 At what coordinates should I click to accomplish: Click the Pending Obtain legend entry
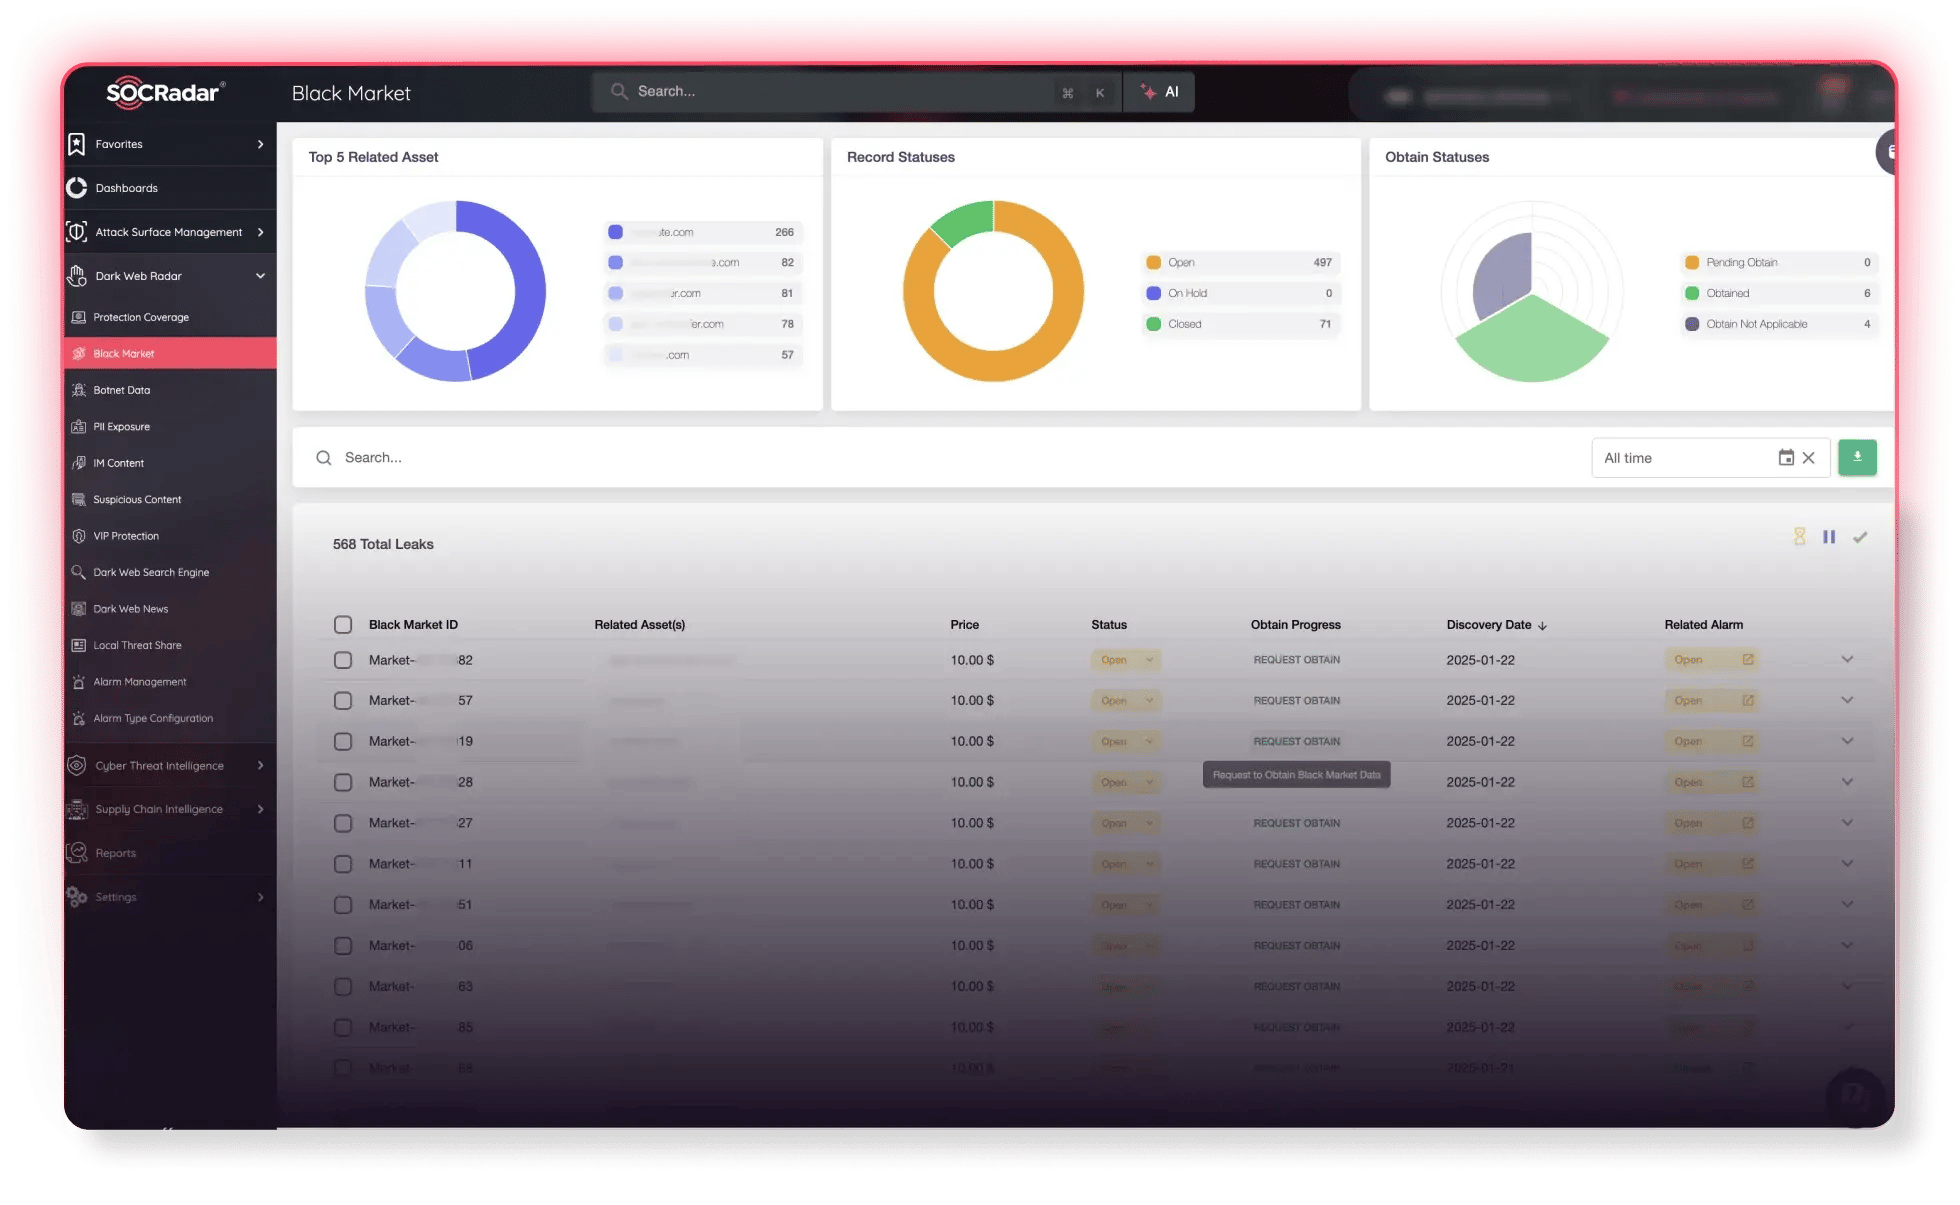[x=1778, y=263]
